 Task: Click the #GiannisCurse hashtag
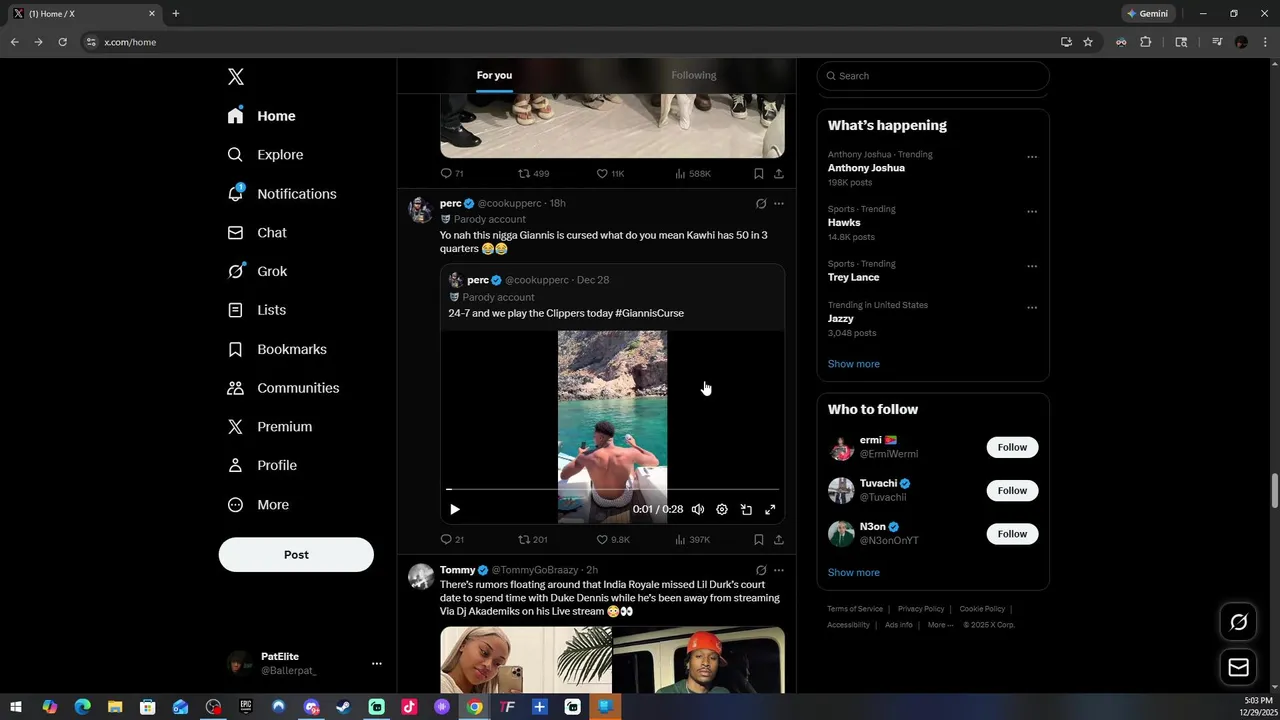click(x=650, y=314)
